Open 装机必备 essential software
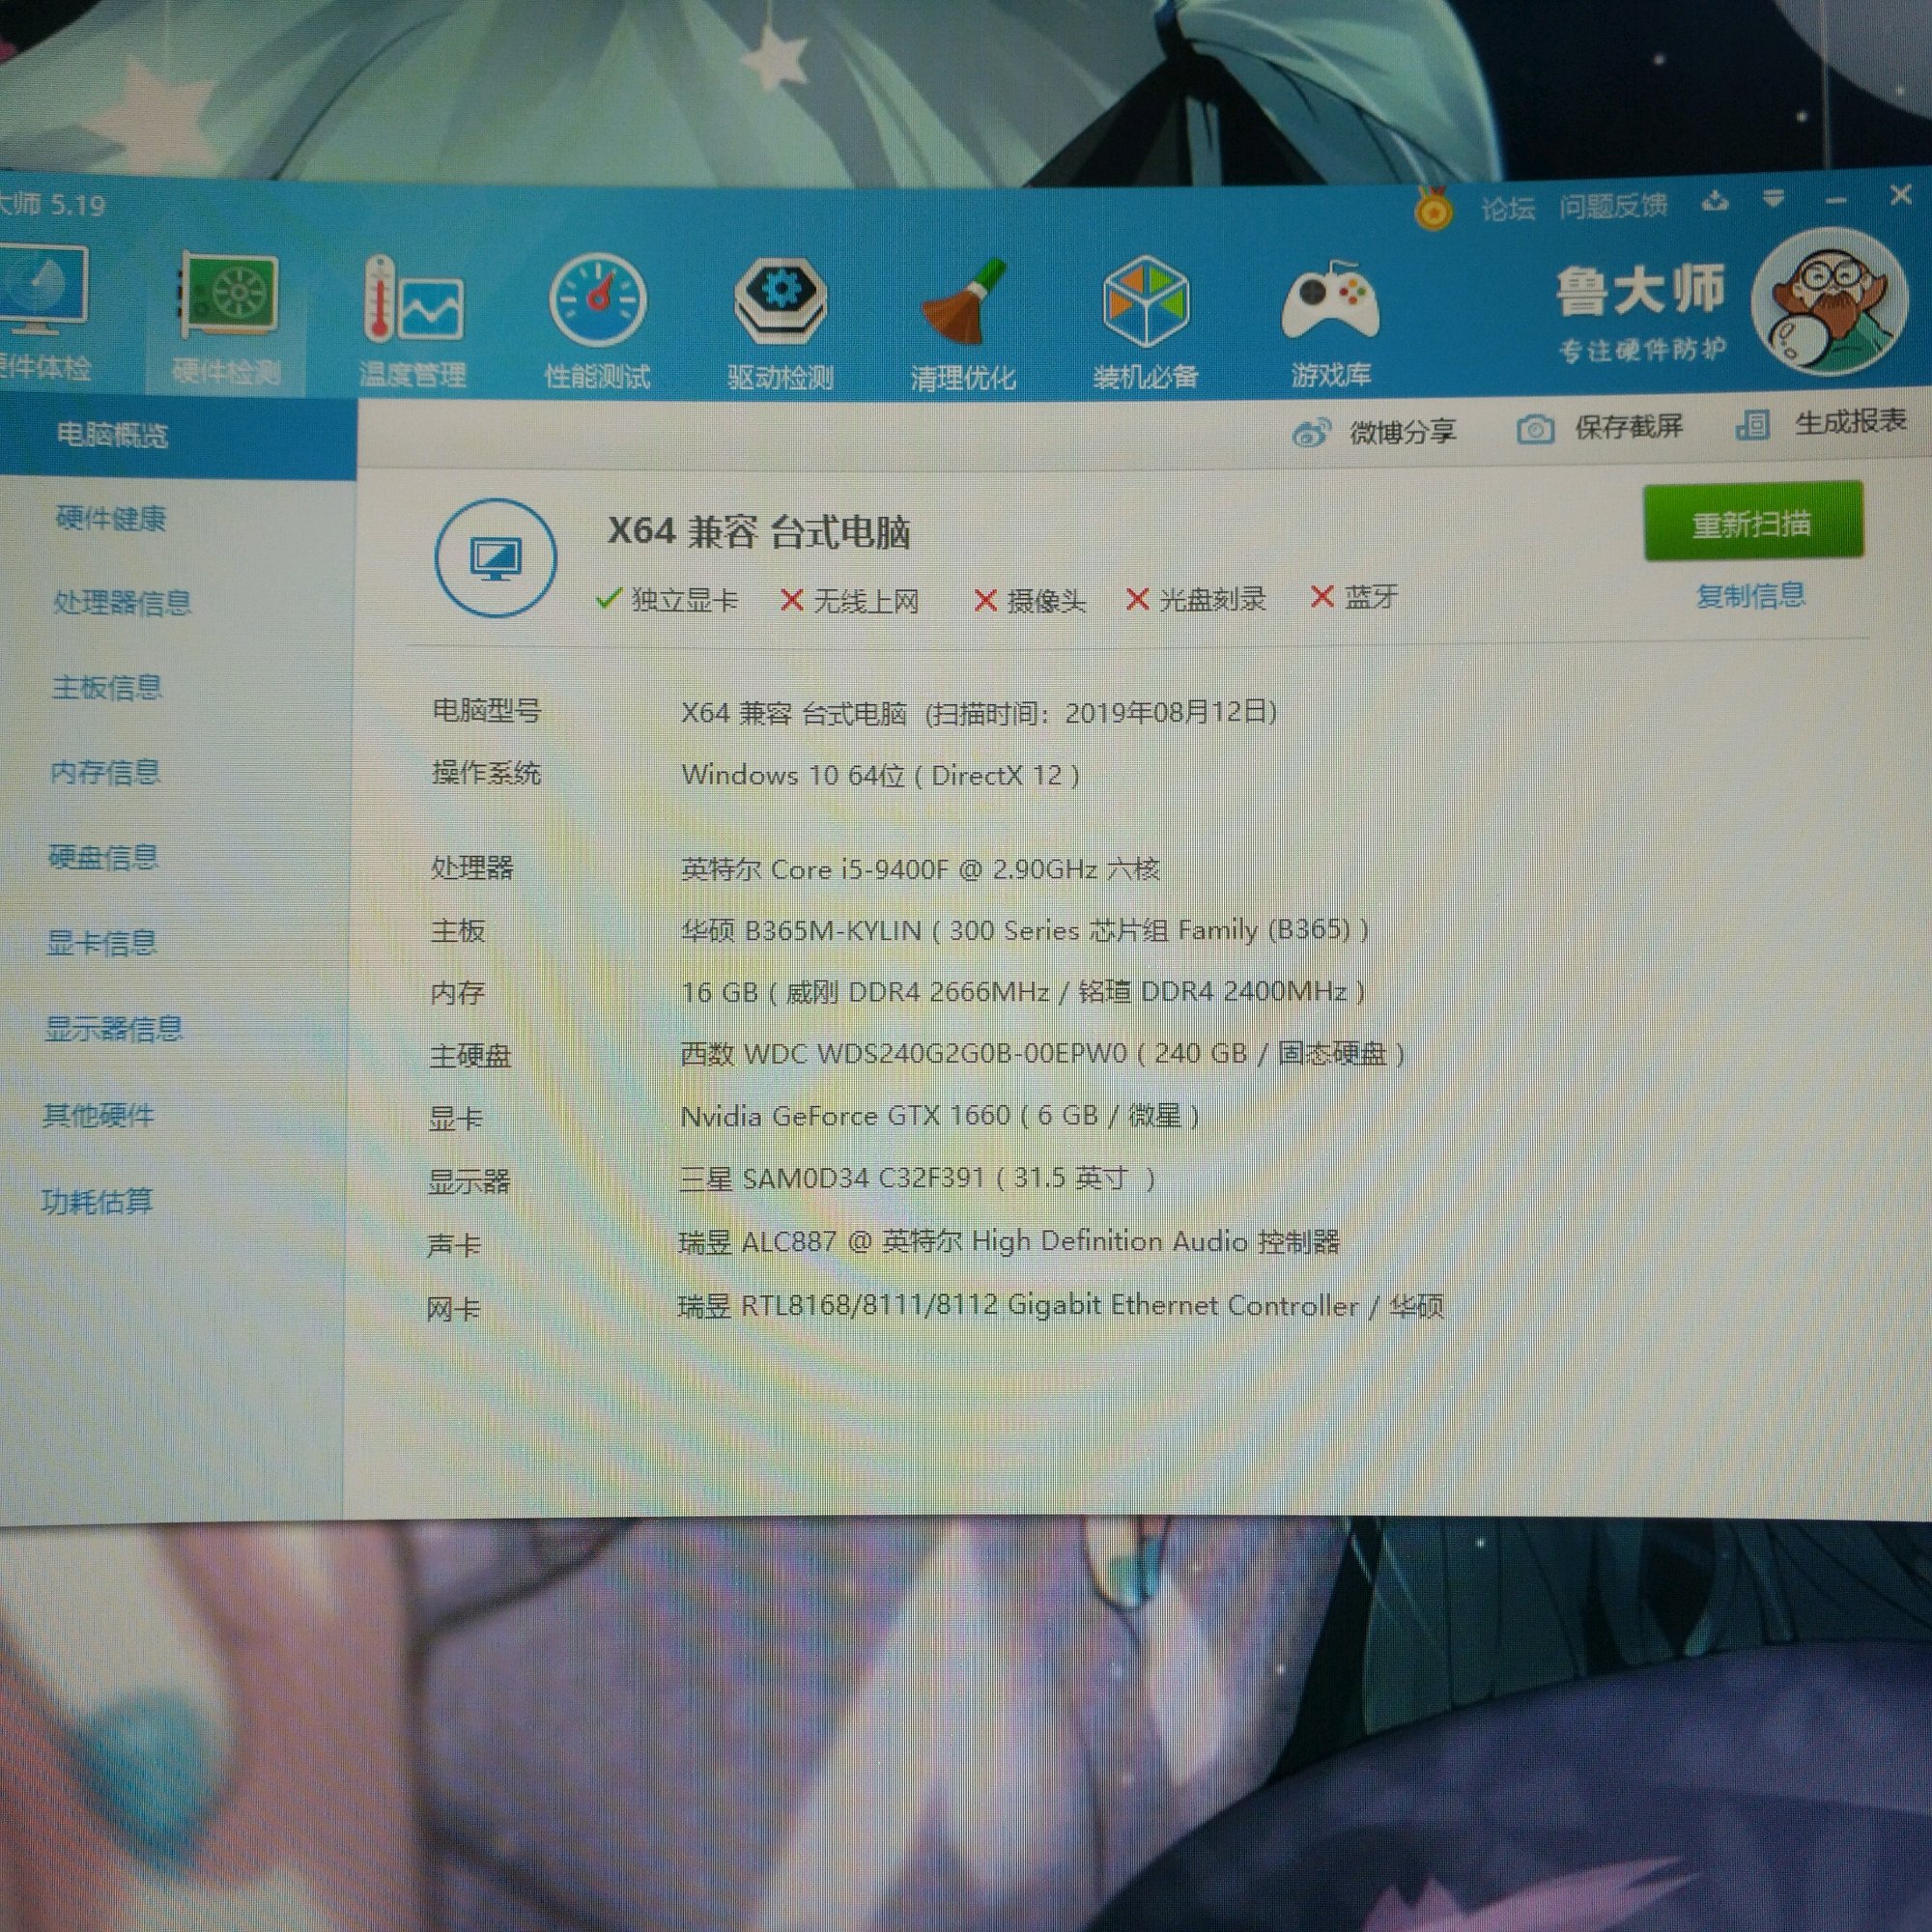The image size is (1932, 1932). click(1145, 322)
